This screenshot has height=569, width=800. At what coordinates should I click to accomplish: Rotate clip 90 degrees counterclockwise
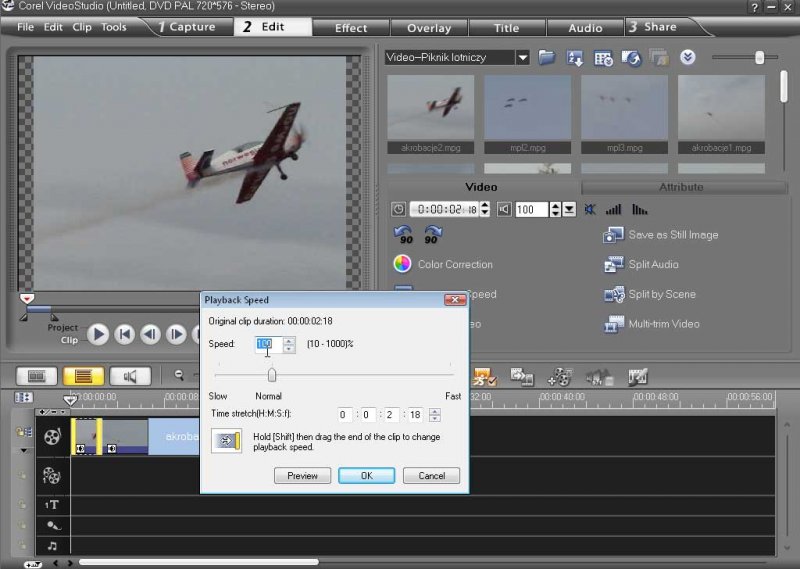[x=404, y=234]
